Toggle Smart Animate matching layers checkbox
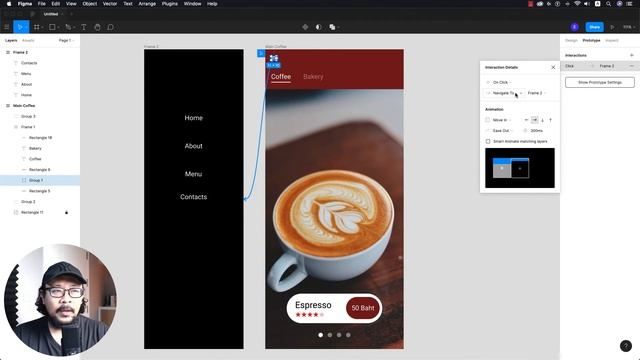Viewport: 640px width, 360px height. 488,141
